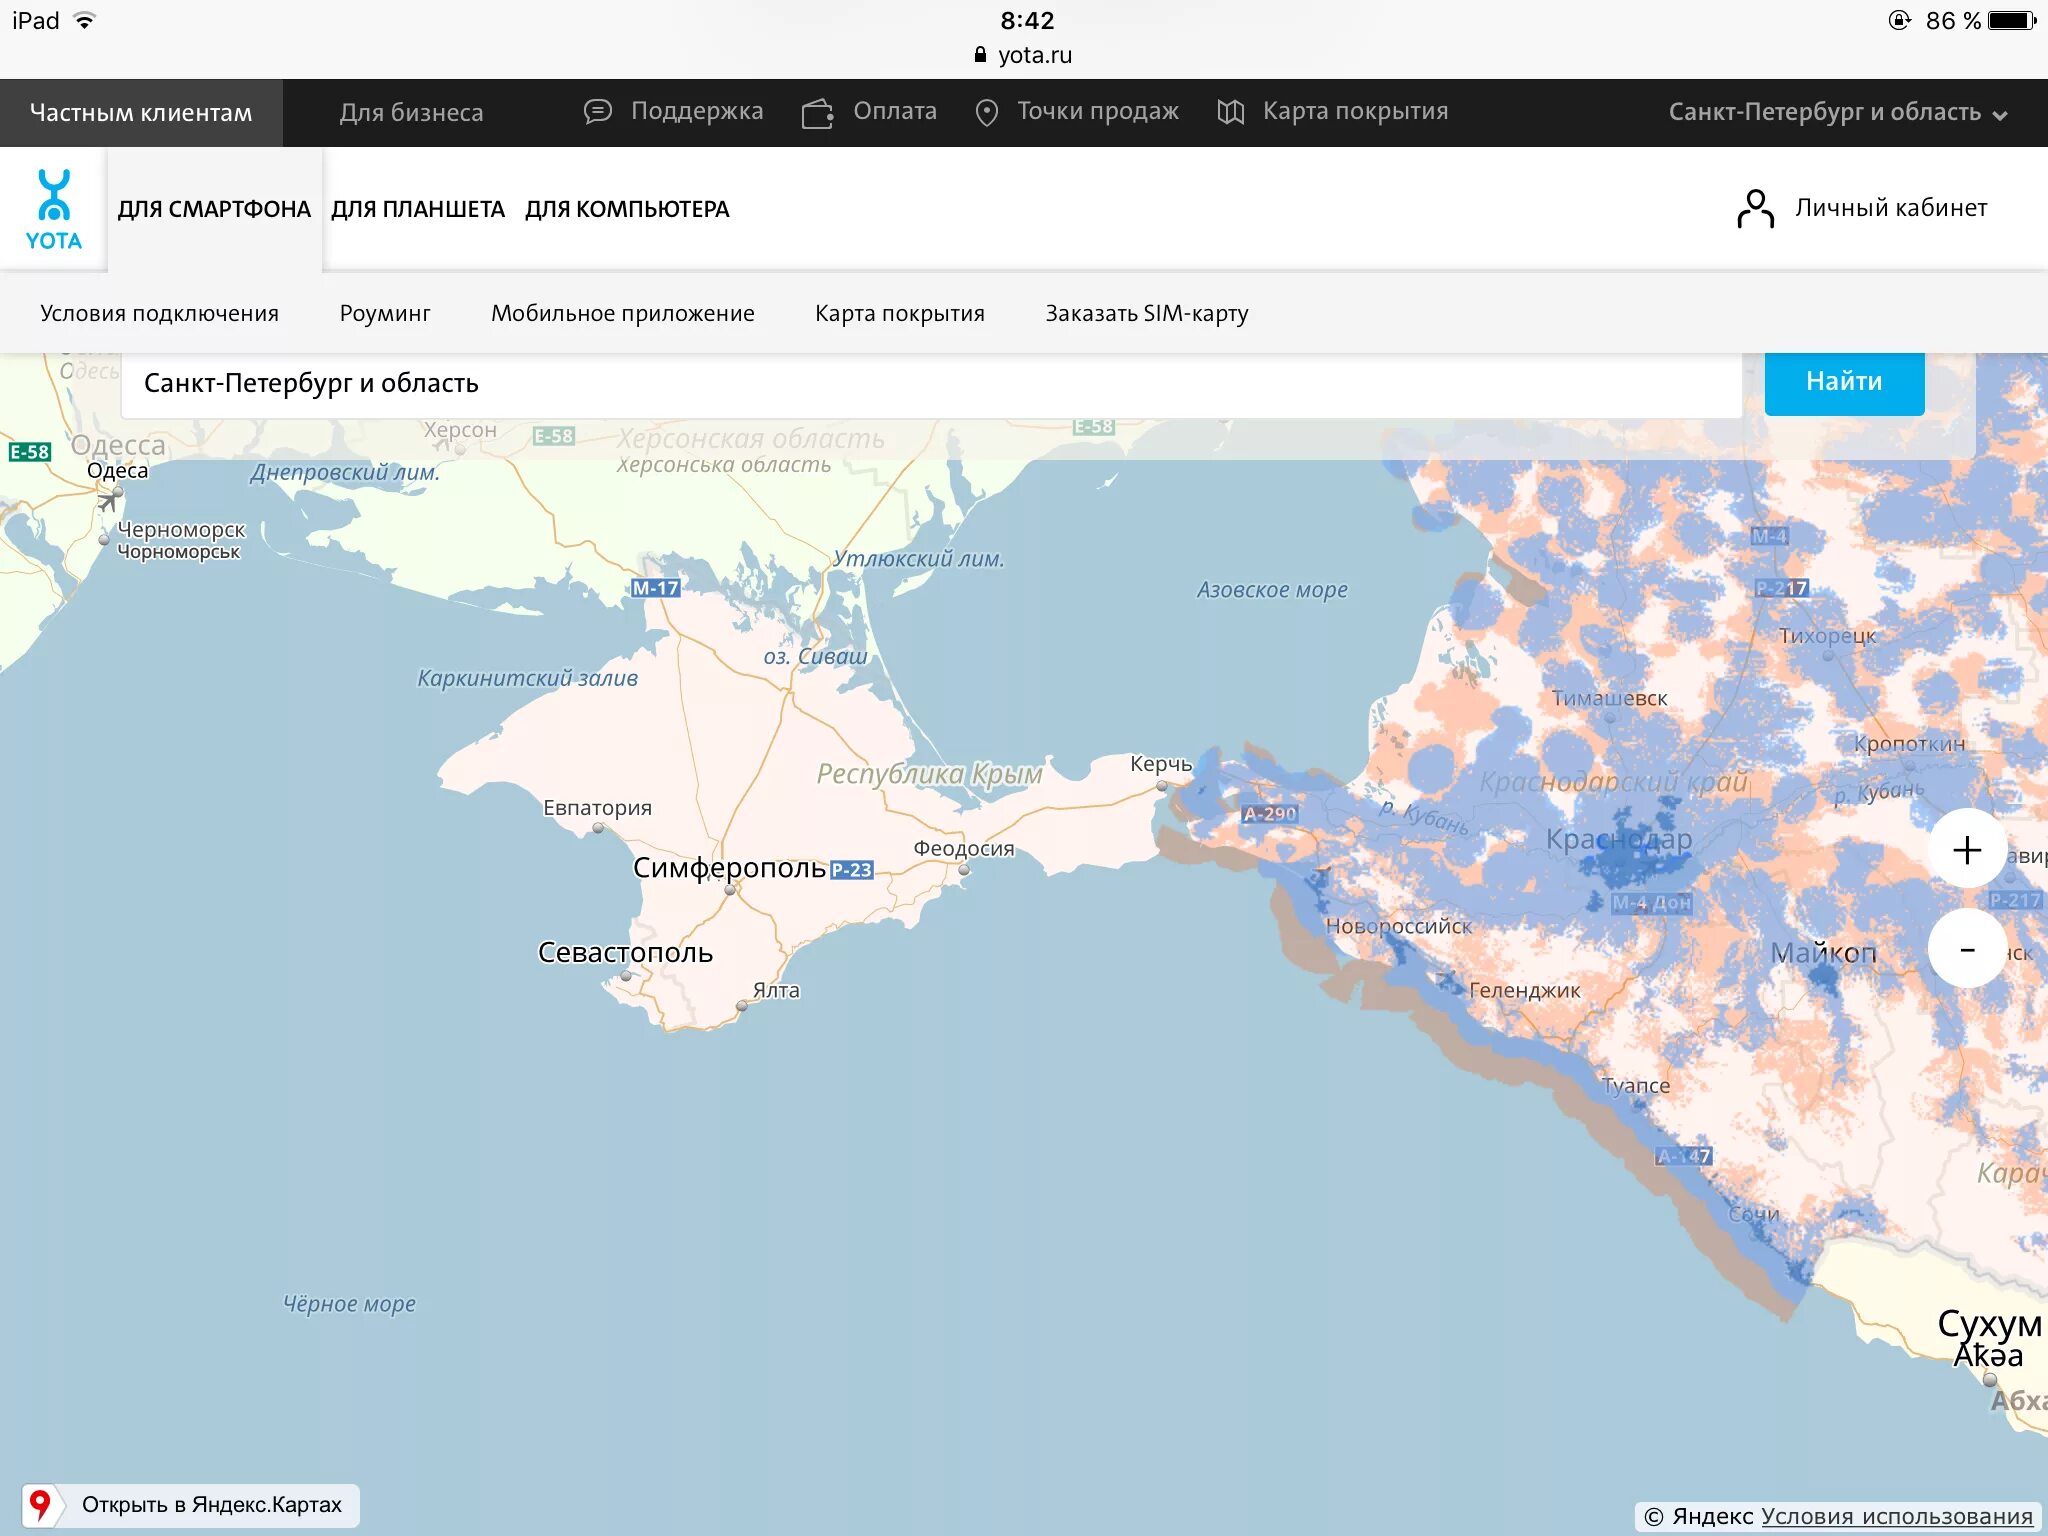Click the Краснодар city label
2048x1536 pixels.
[x=1619, y=839]
